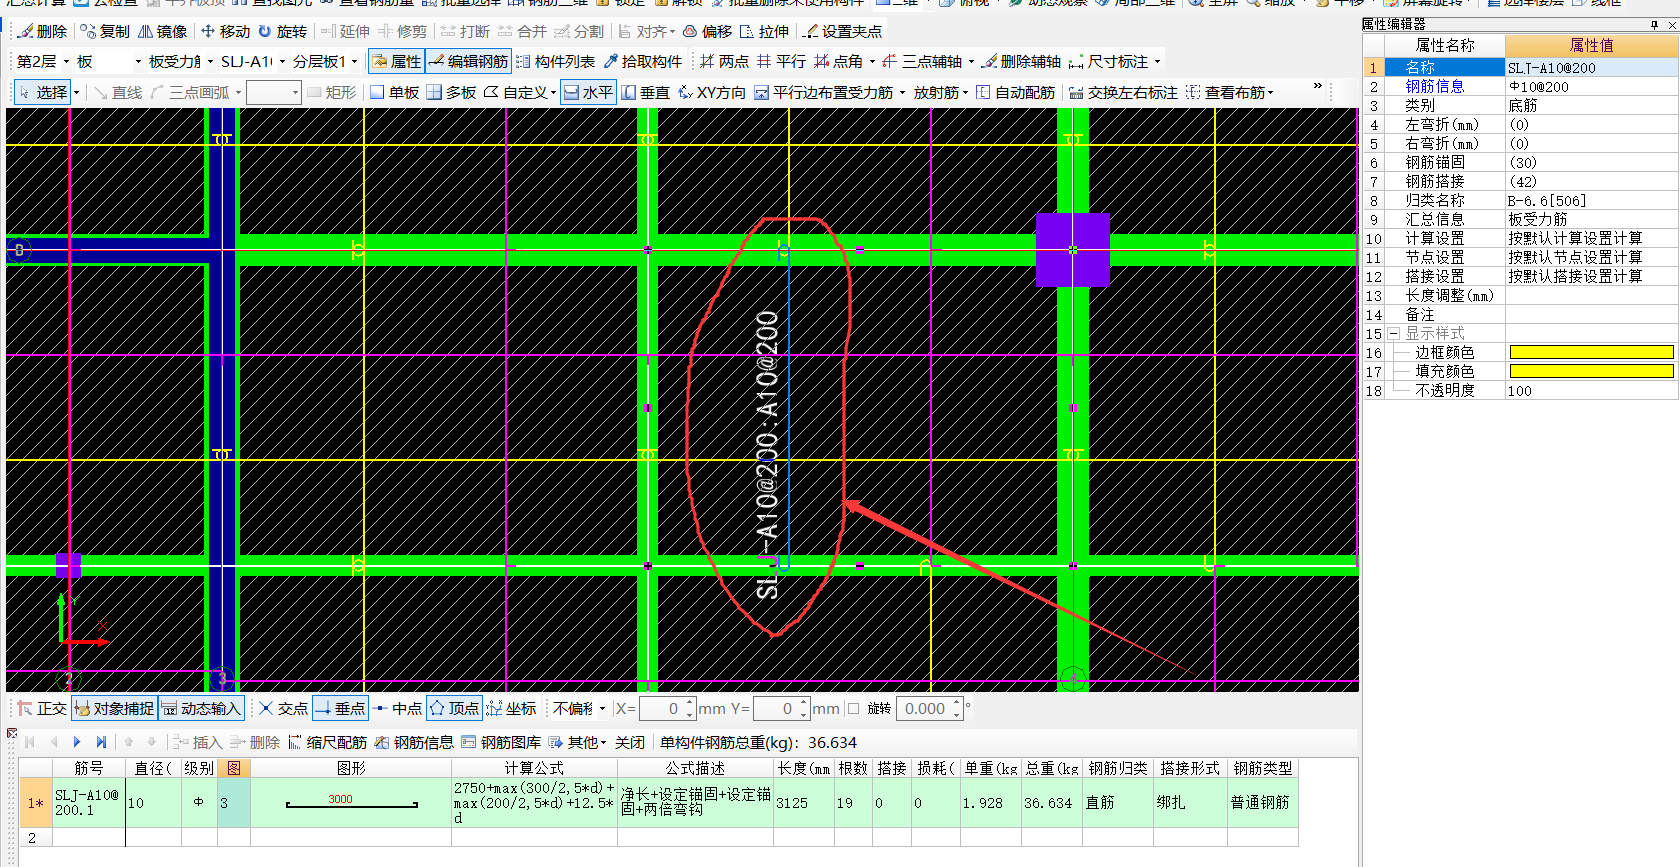
Task: Click 交换左右标注 swap labels
Action: click(1124, 92)
